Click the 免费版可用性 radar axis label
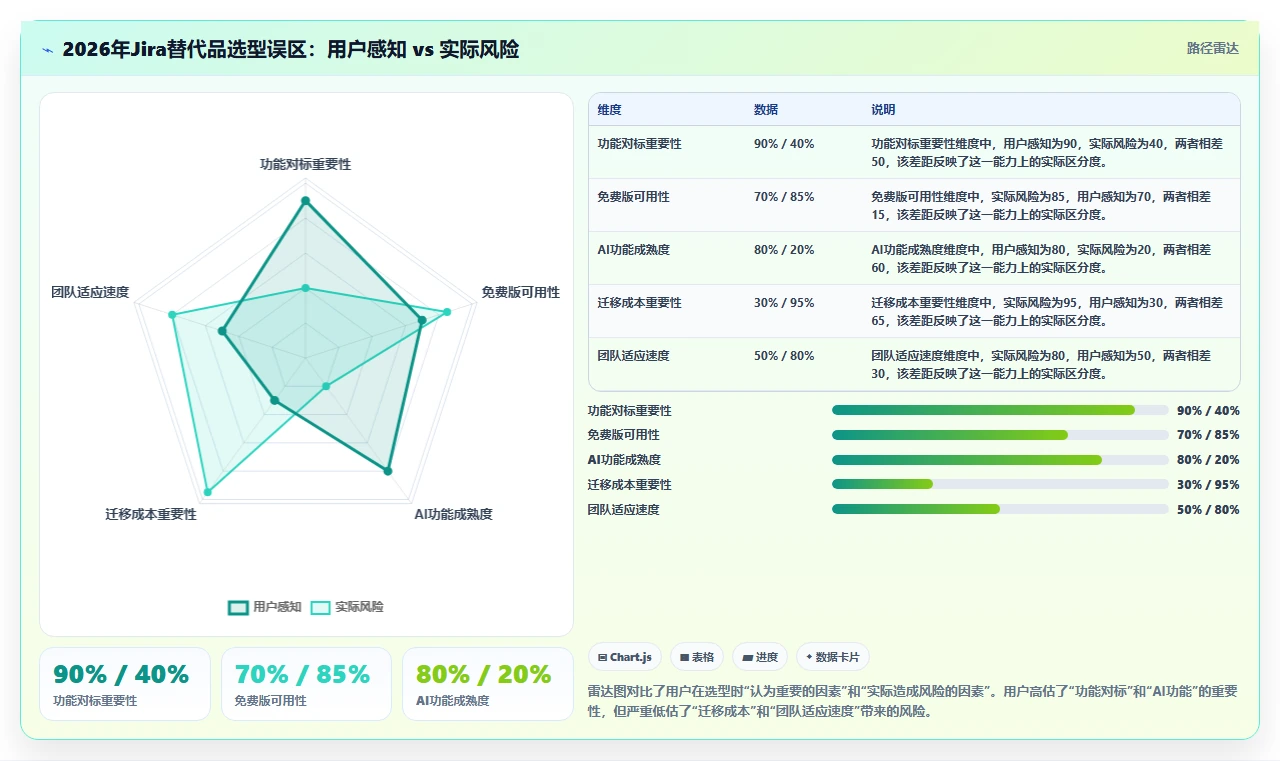Viewport: 1280px width, 761px height. [520, 292]
